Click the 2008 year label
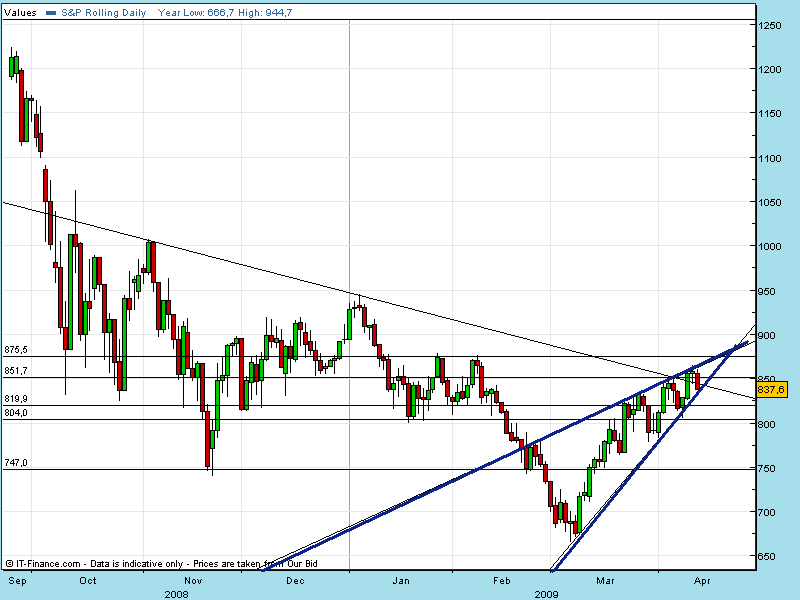800x600 pixels. point(177,594)
